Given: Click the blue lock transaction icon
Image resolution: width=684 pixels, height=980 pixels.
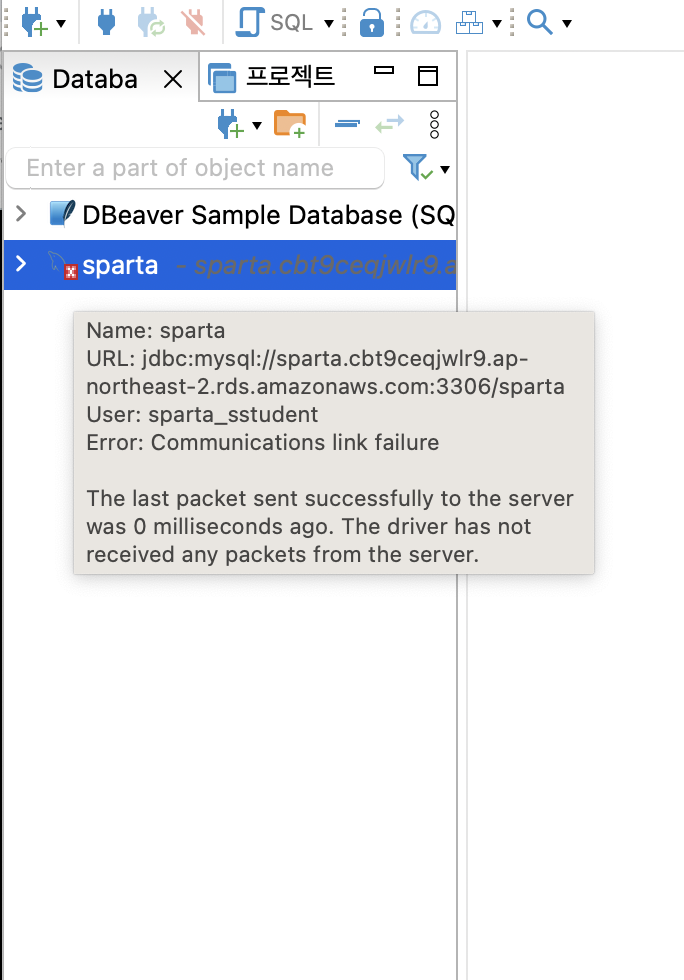Looking at the screenshot, I should pyautogui.click(x=371, y=22).
